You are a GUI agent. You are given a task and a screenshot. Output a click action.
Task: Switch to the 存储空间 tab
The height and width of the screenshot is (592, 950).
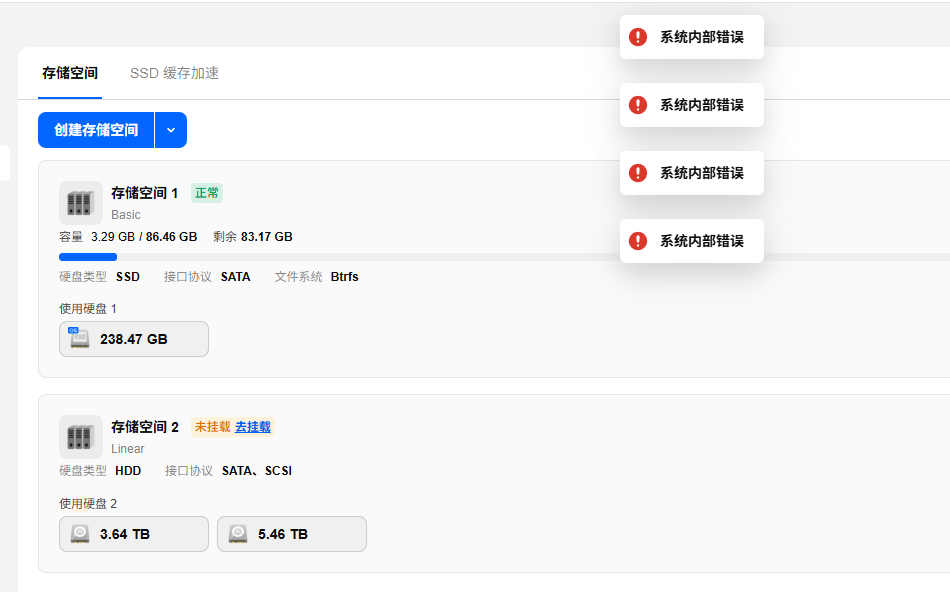tap(70, 73)
